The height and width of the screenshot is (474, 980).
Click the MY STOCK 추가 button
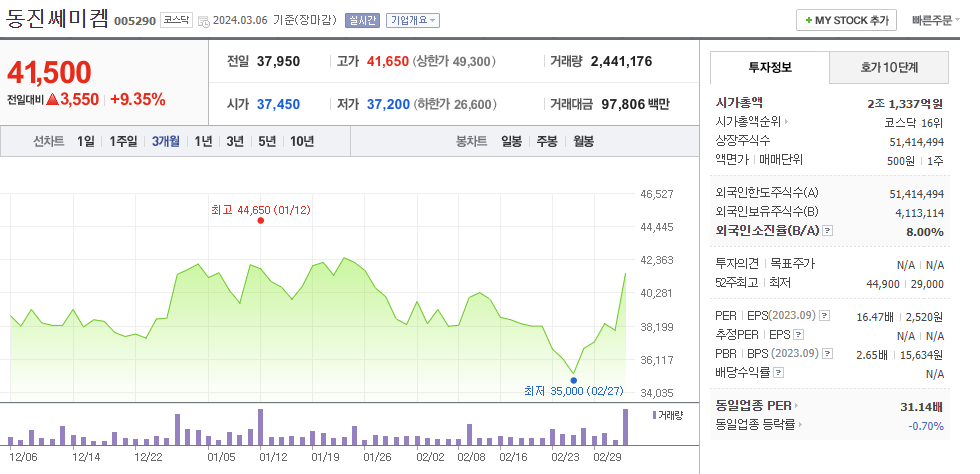tap(846, 20)
